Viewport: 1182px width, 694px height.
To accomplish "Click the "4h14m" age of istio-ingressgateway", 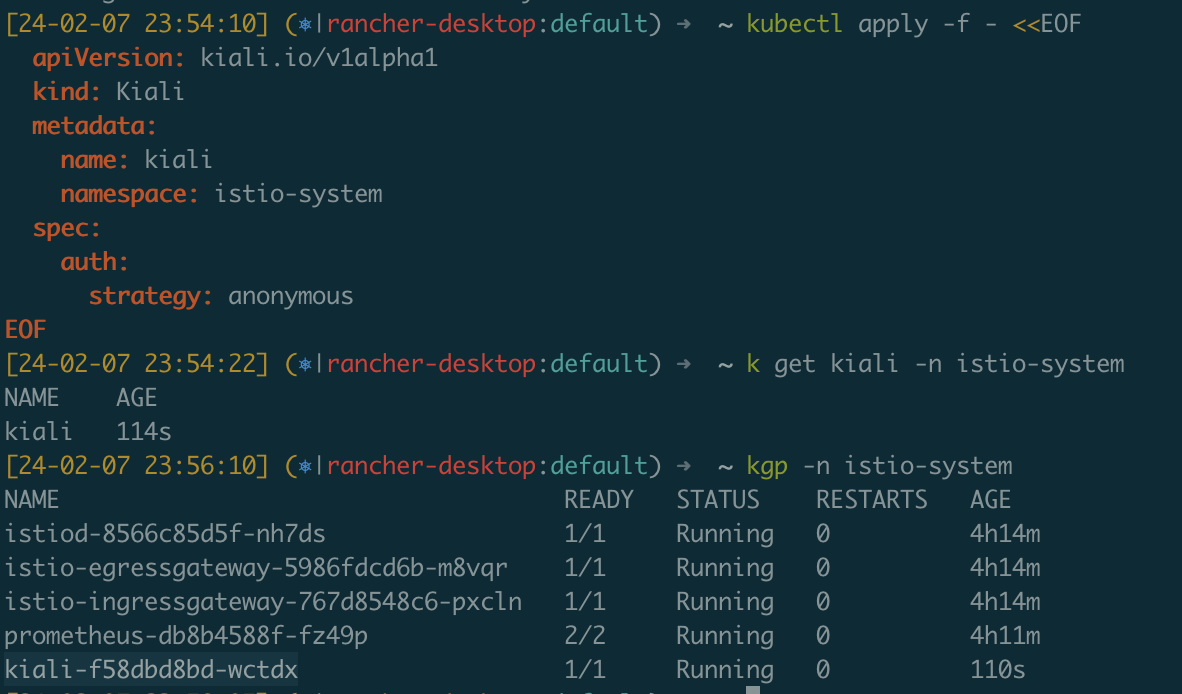I will [1005, 602].
